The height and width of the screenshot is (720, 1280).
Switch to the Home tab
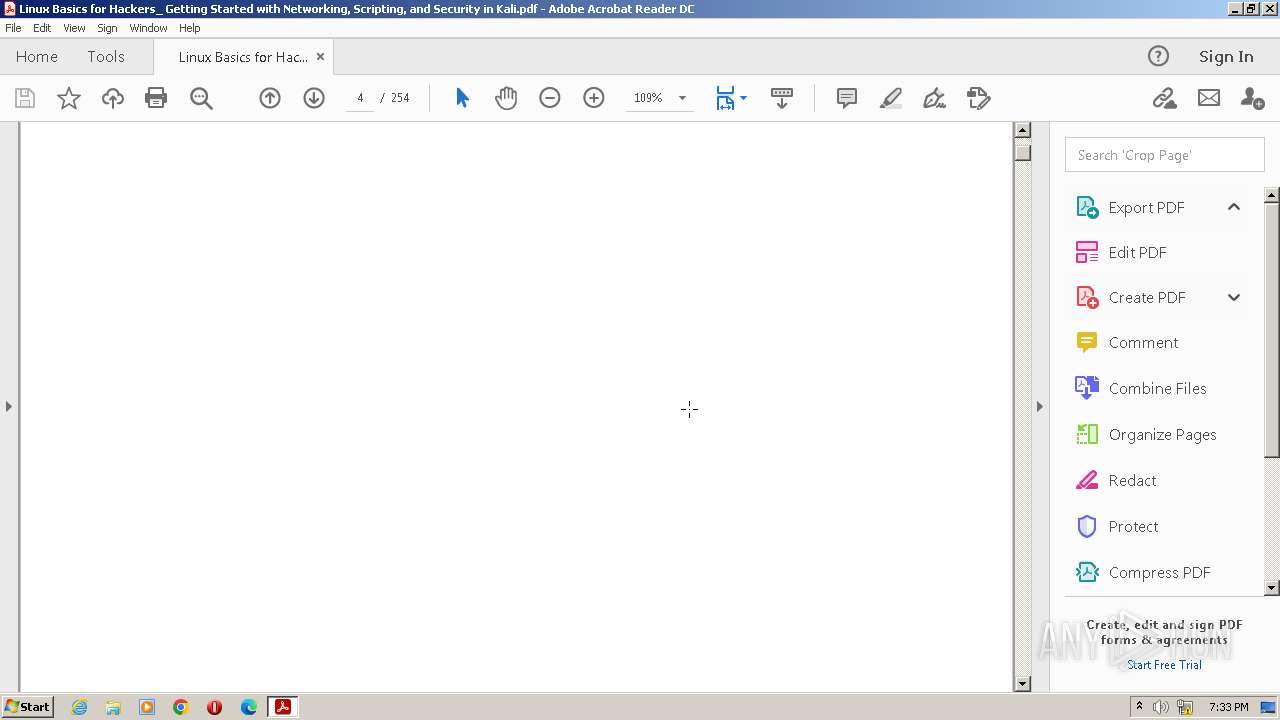click(37, 56)
